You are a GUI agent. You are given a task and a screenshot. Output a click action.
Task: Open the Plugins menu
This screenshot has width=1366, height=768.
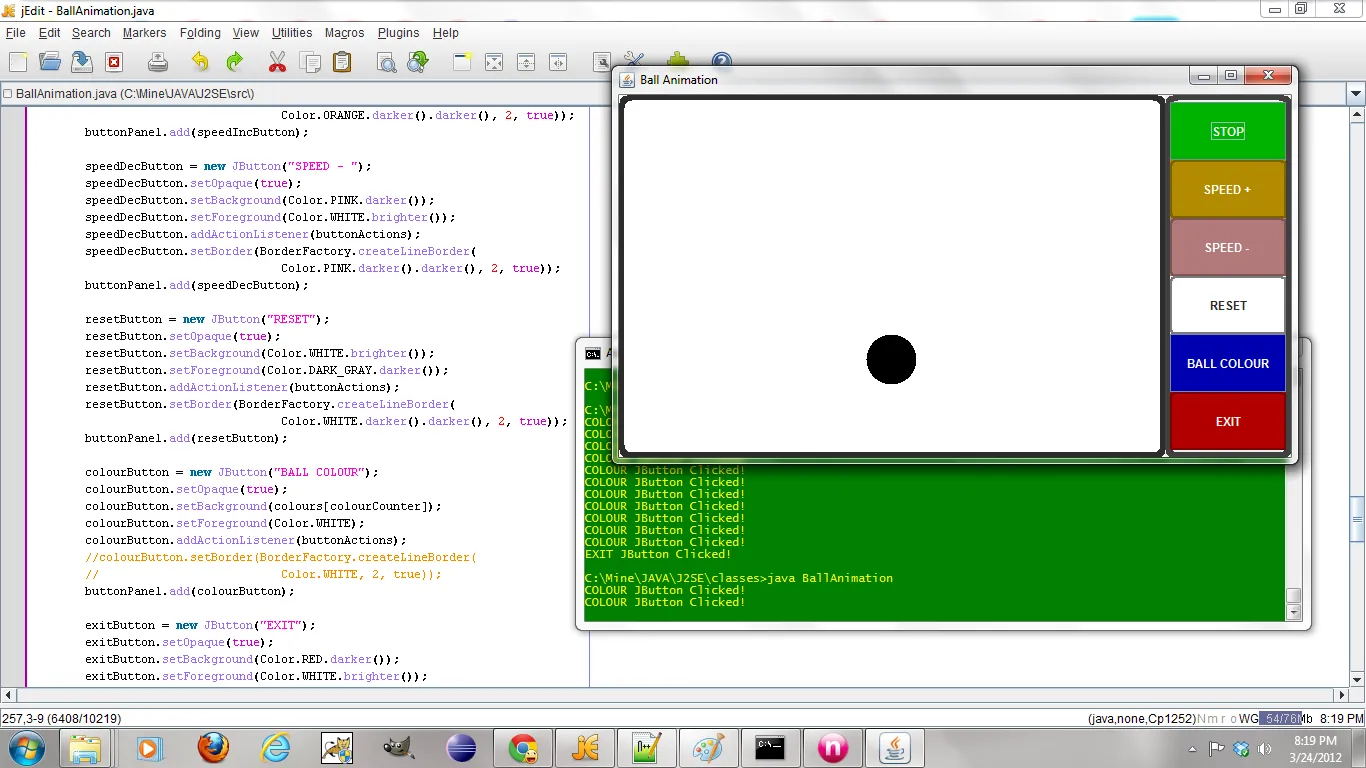tap(398, 33)
